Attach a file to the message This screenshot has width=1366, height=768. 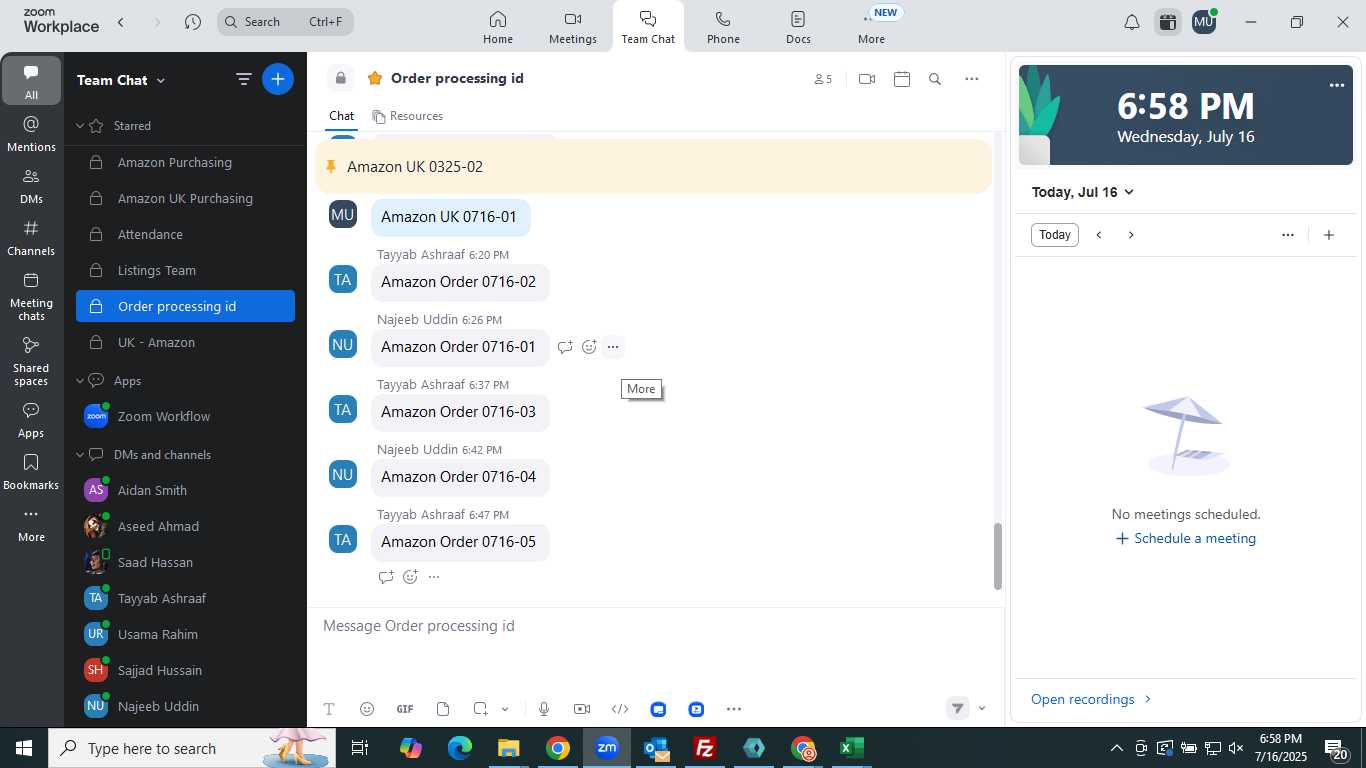(443, 709)
